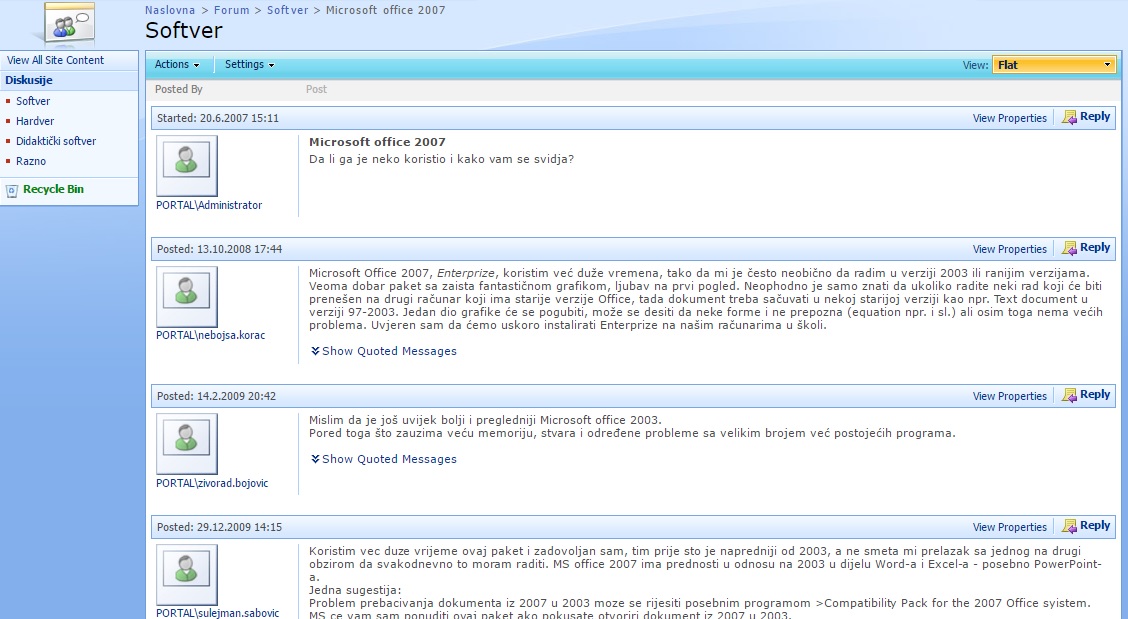View Properties of the 13.10.2008 post
This screenshot has width=1128, height=619.
(1009, 249)
